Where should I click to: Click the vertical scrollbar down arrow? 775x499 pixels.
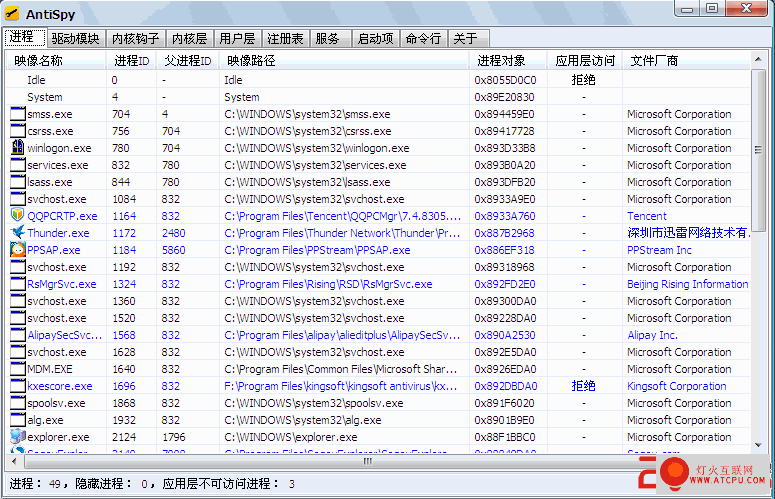(x=758, y=445)
